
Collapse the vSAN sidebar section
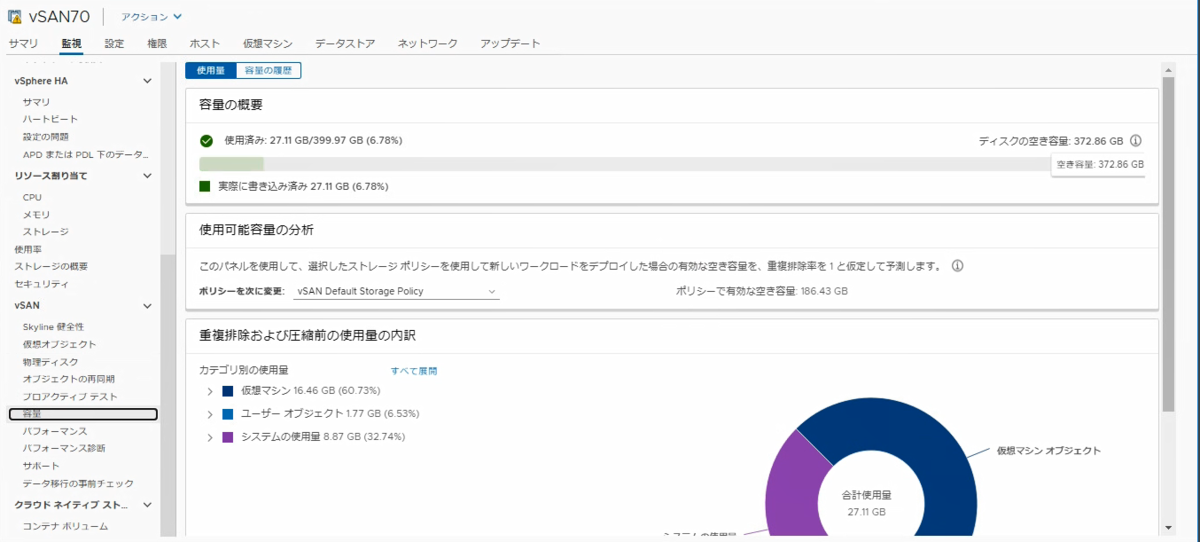point(147,305)
